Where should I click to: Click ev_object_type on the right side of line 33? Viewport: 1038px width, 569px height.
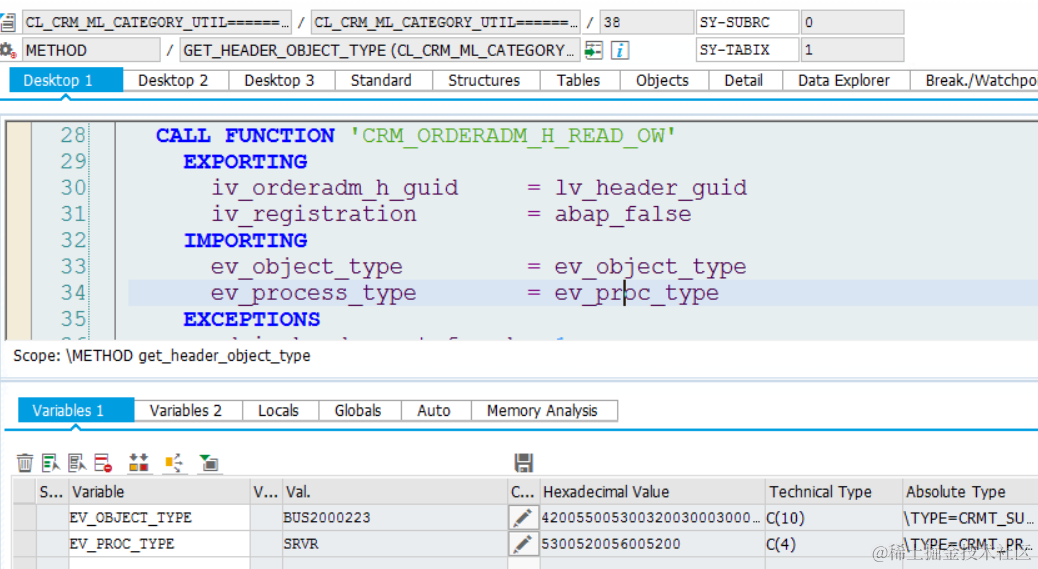tap(650, 267)
